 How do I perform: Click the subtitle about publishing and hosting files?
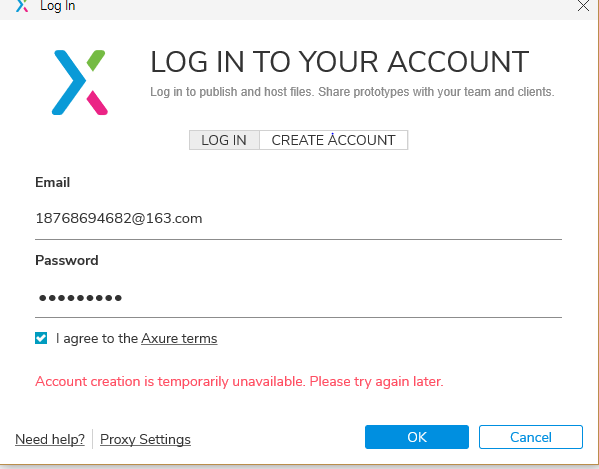coord(352,92)
